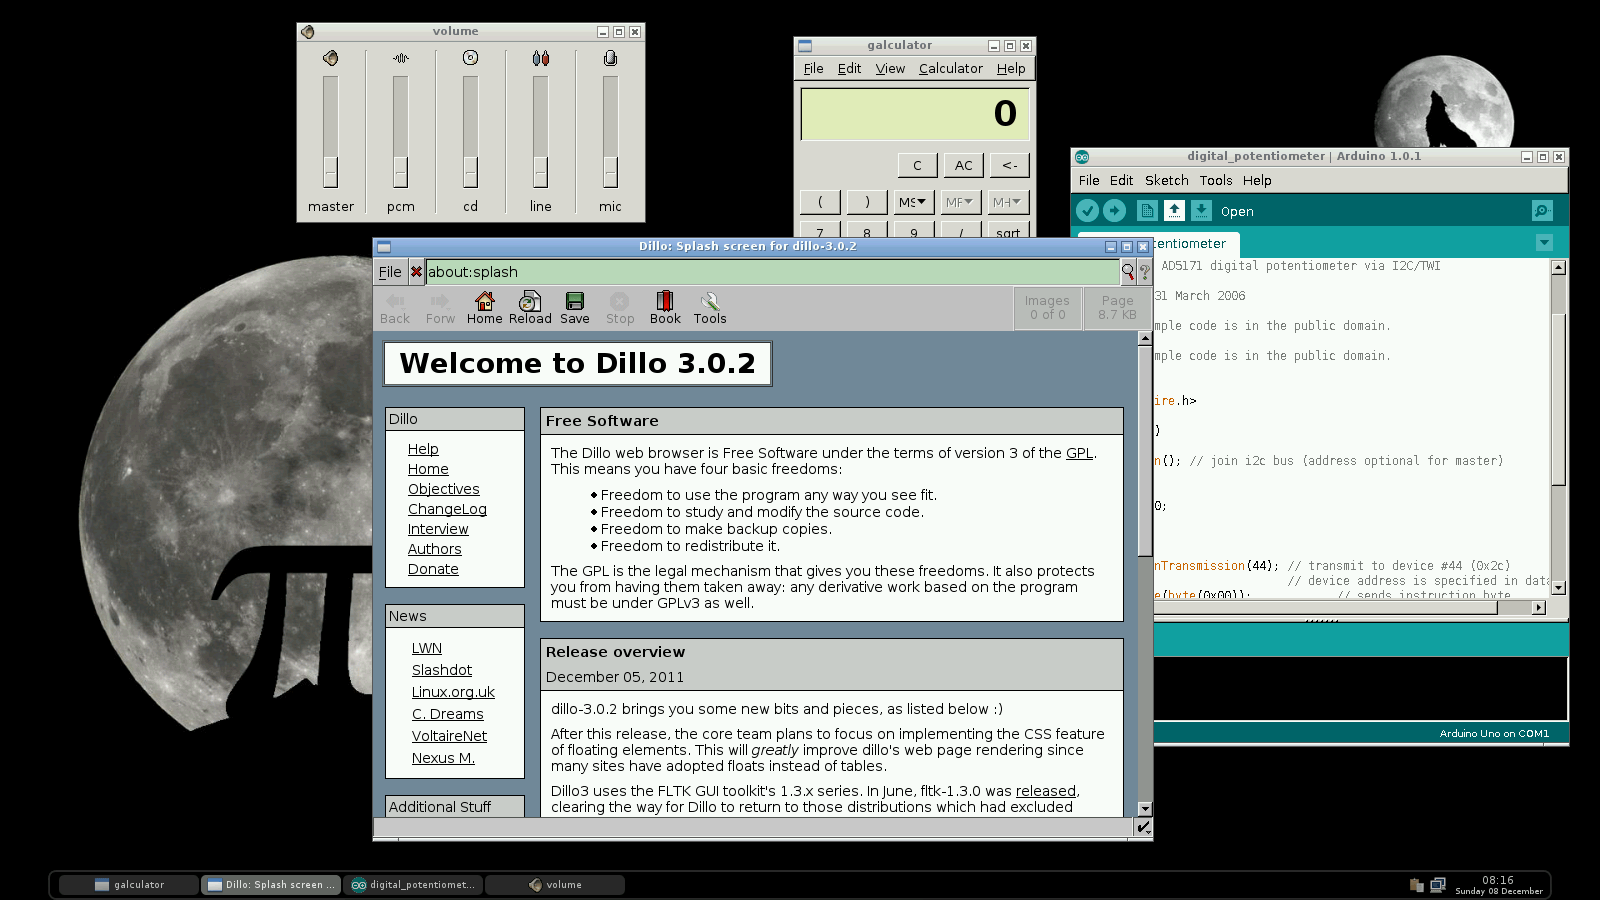Screen dimensions: 1600x900
Task: Open the Calculator menu in galculator
Action: [951, 69]
